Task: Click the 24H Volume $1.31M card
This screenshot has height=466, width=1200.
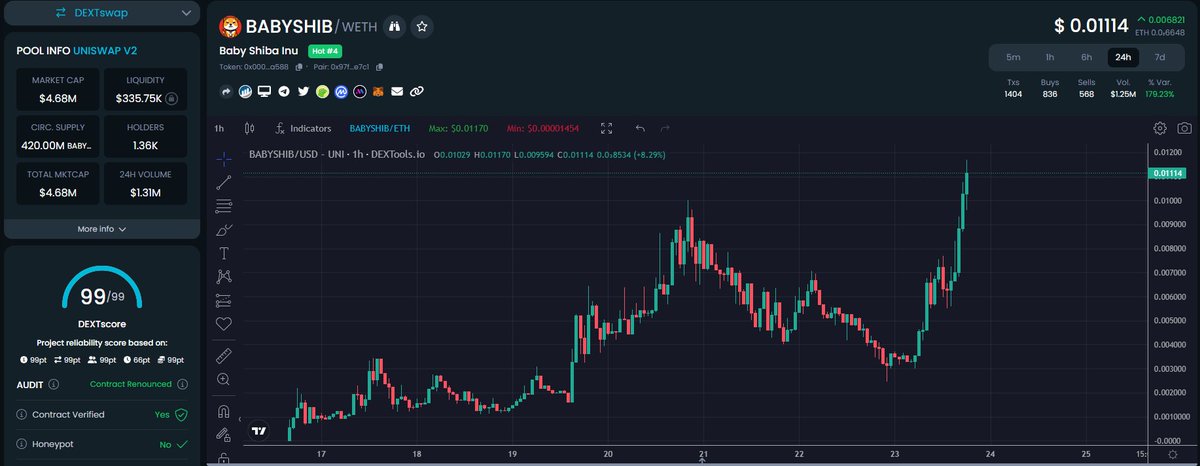Action: [146, 183]
